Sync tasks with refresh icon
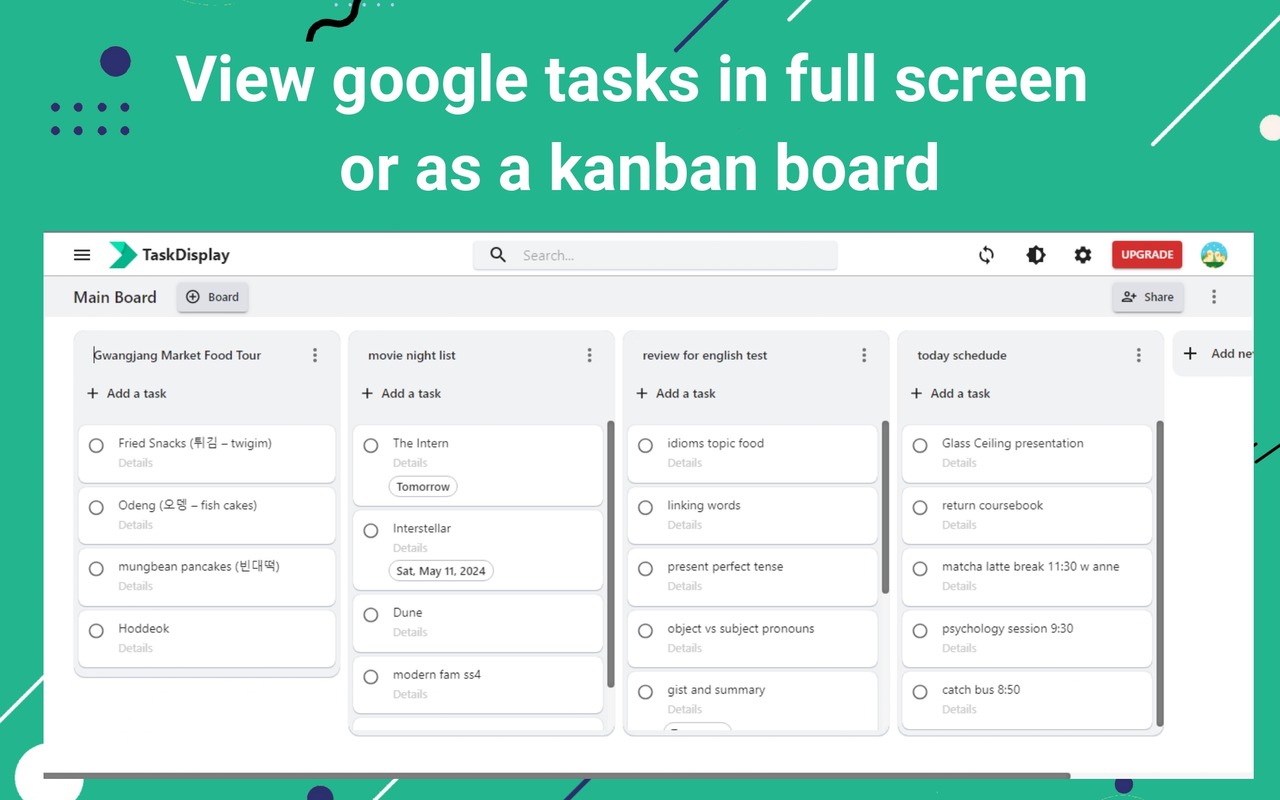1280x800 pixels. click(986, 255)
